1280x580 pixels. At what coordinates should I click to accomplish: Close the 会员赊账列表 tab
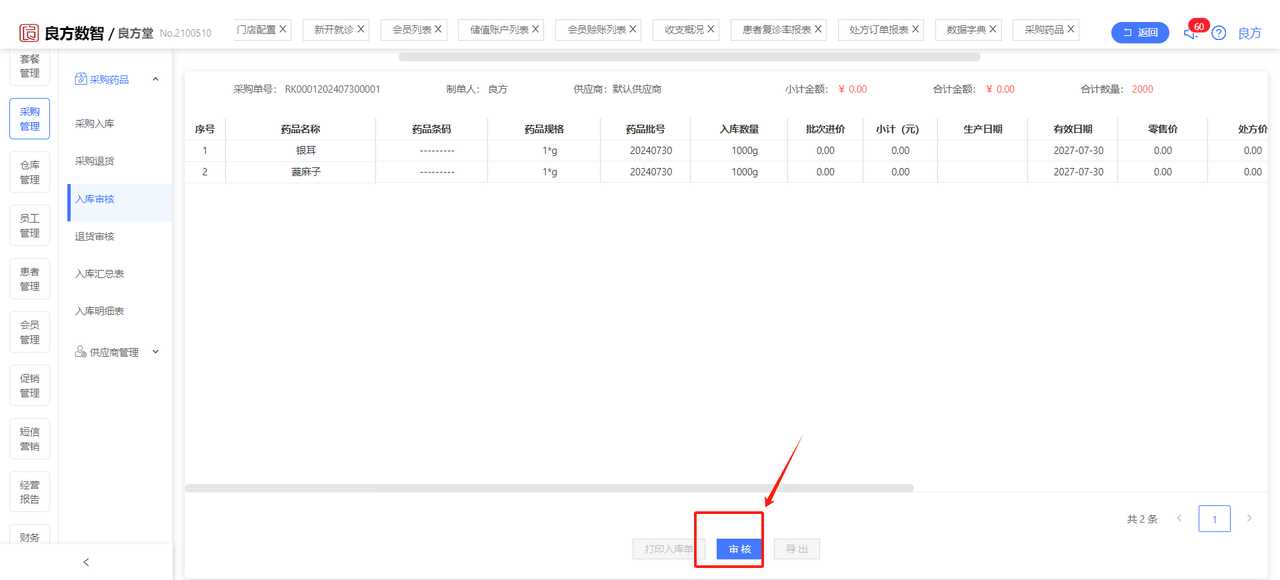[x=633, y=30]
